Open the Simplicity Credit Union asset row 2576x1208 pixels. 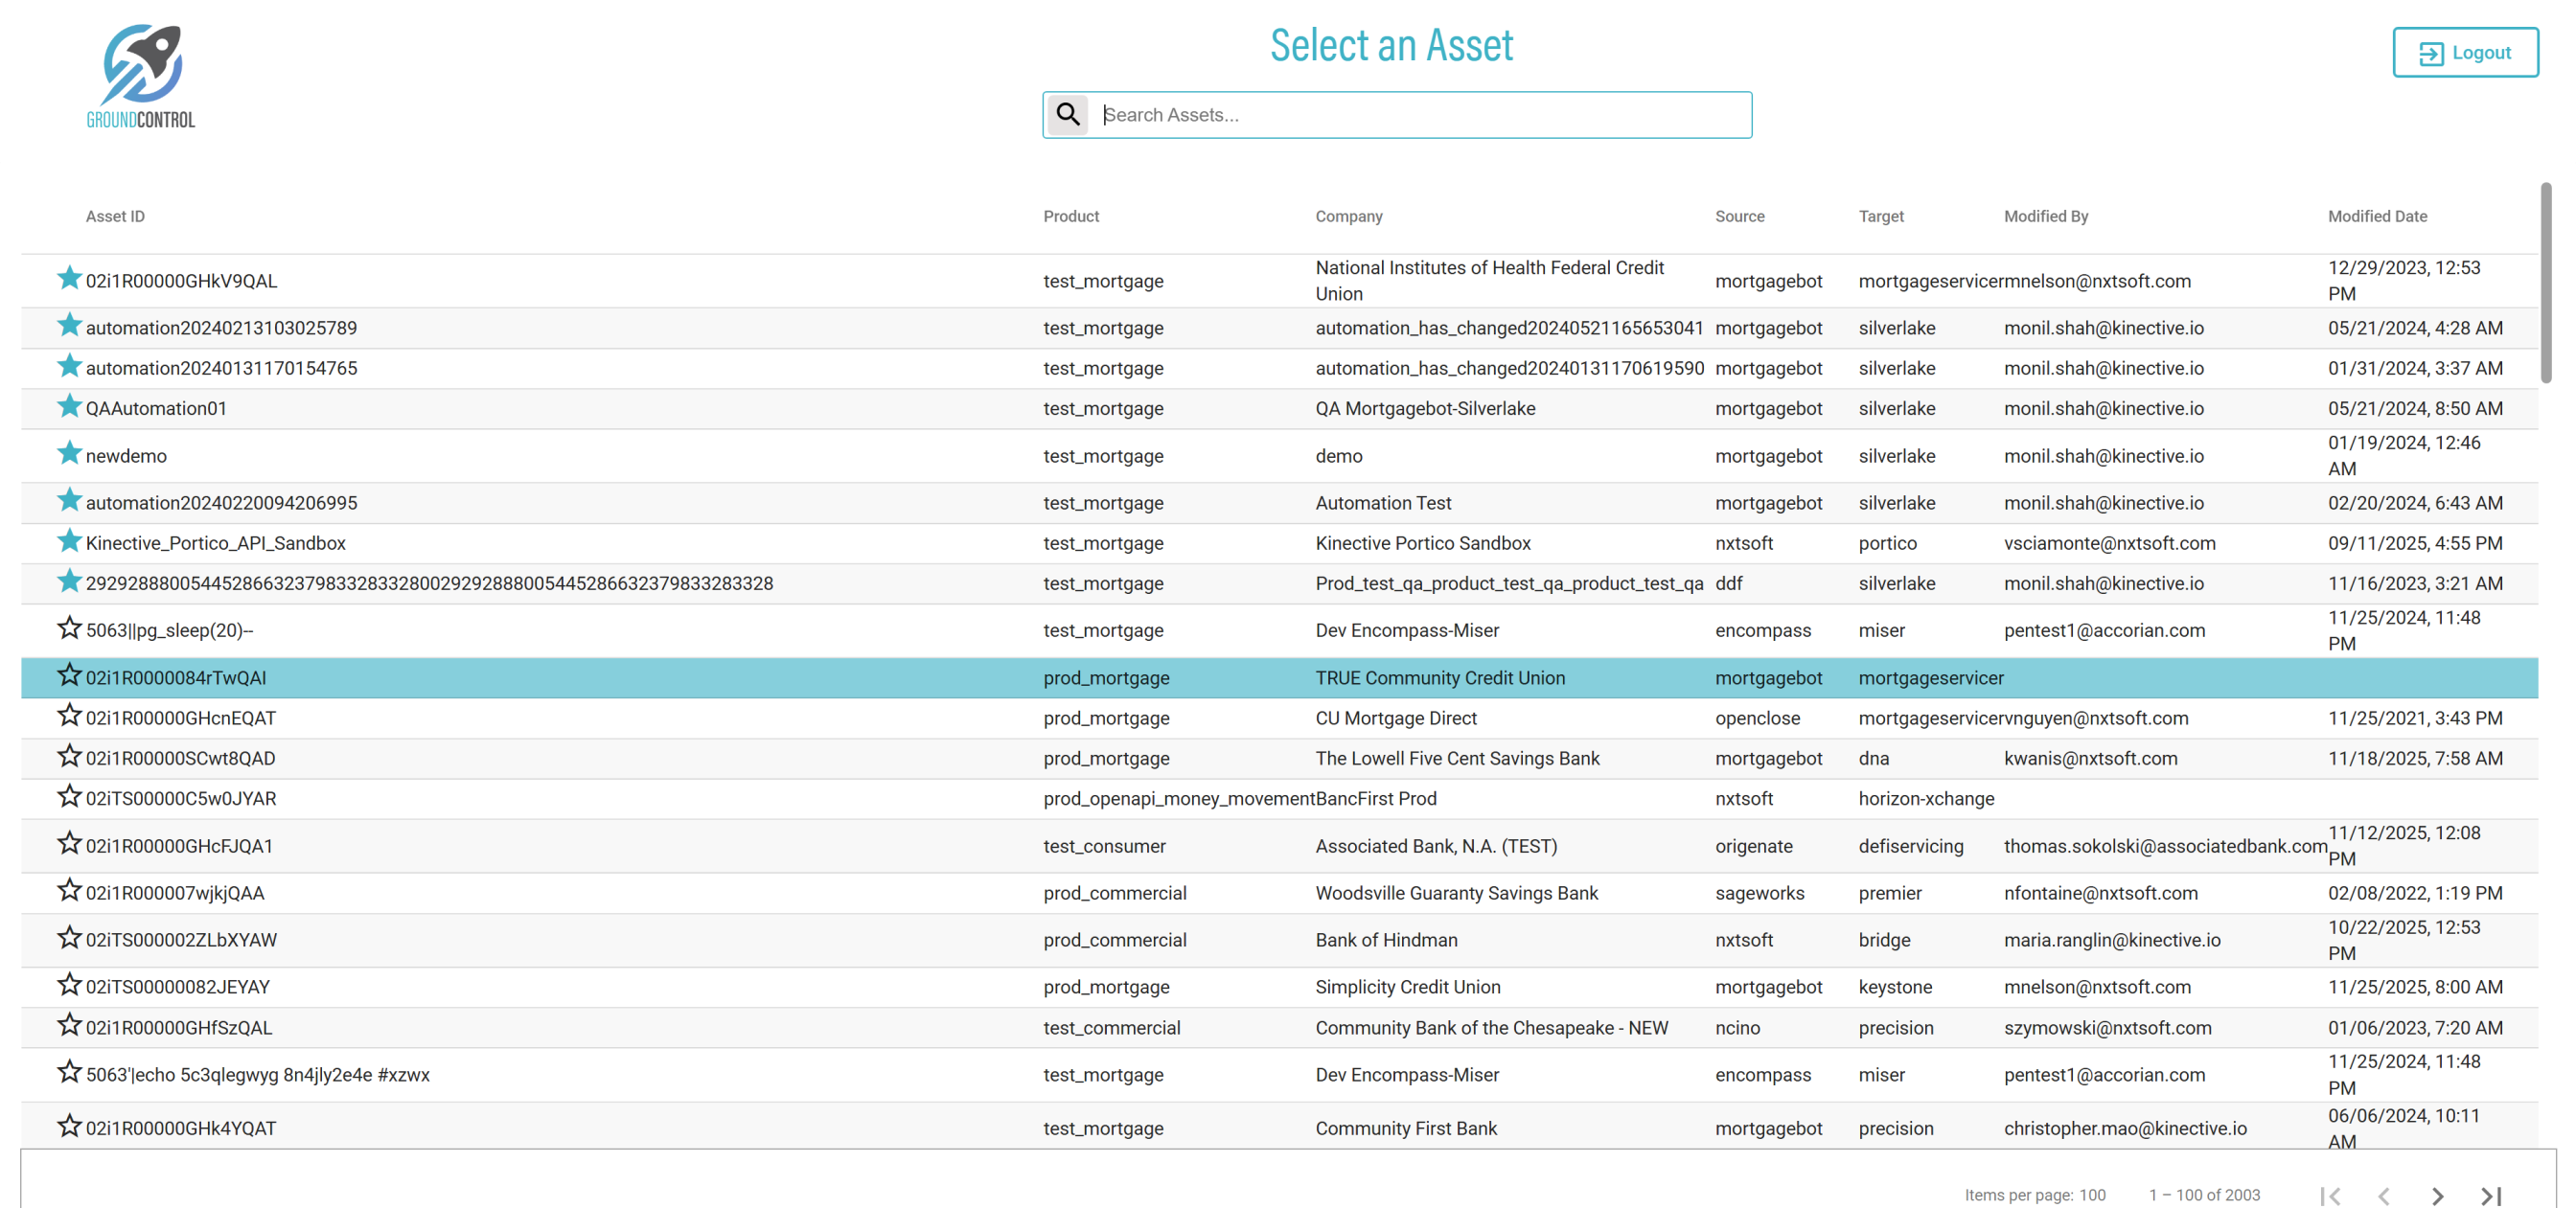(1407, 987)
